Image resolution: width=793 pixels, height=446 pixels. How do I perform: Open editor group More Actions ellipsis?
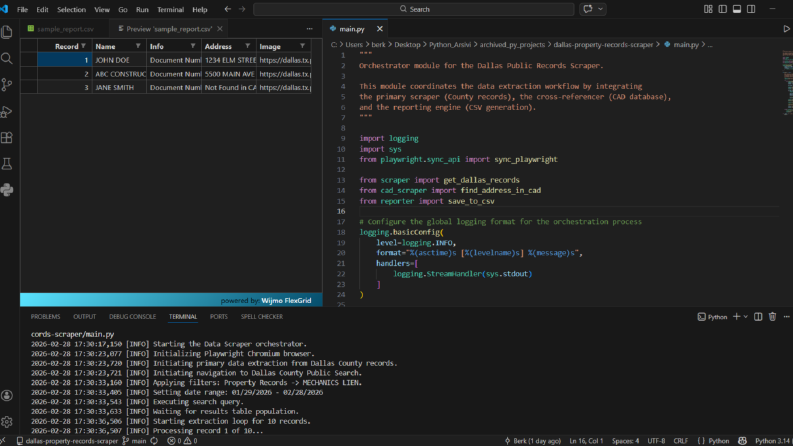click(x=310, y=29)
